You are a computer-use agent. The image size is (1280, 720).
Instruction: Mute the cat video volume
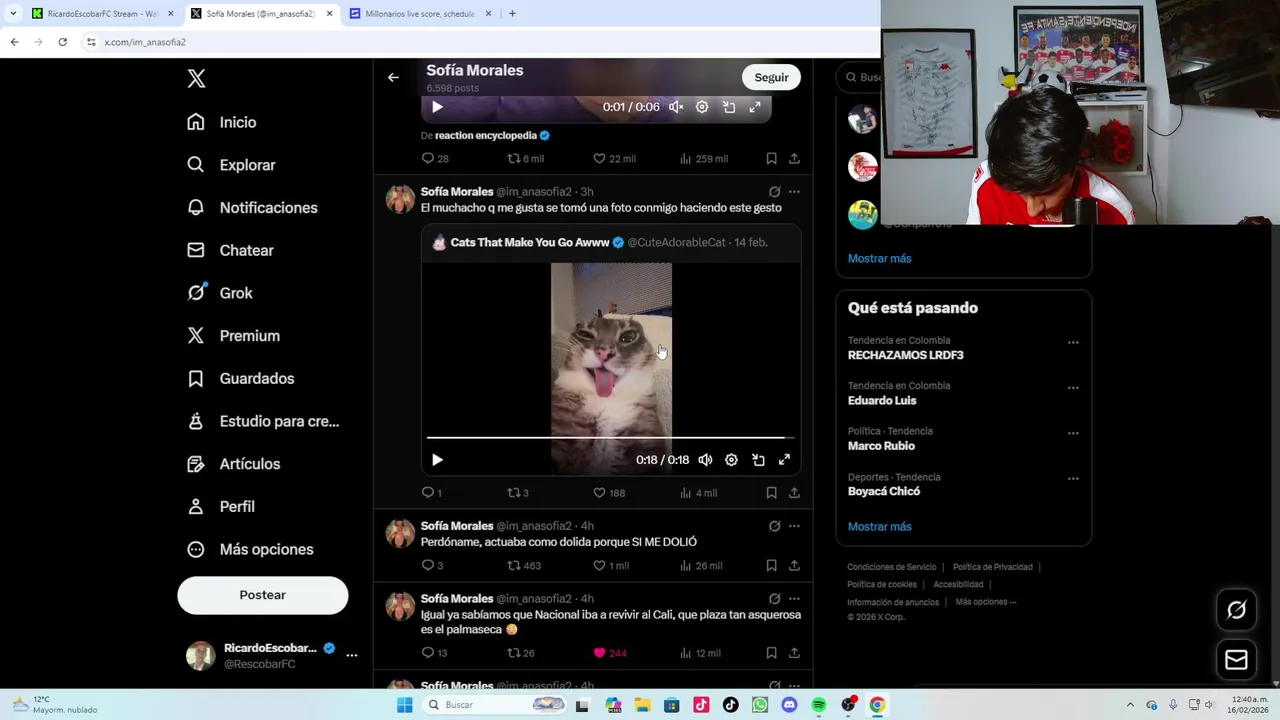pos(705,460)
